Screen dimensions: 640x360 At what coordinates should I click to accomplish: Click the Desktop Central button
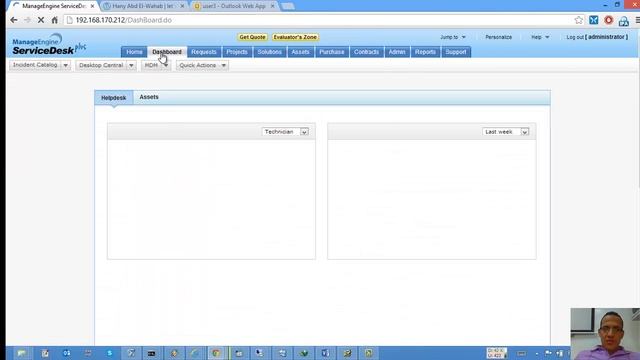point(101,65)
